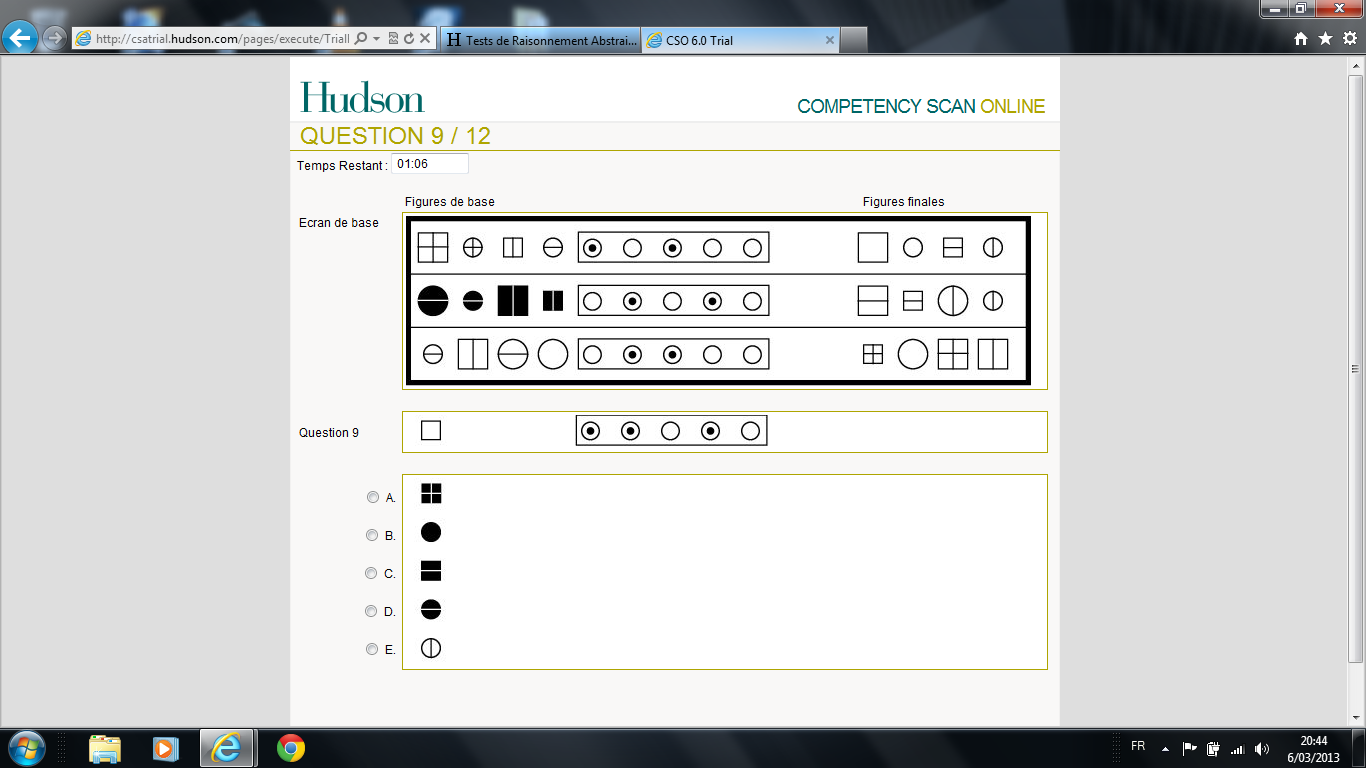Select answer A radio button
1366x768 pixels.
coord(373,497)
